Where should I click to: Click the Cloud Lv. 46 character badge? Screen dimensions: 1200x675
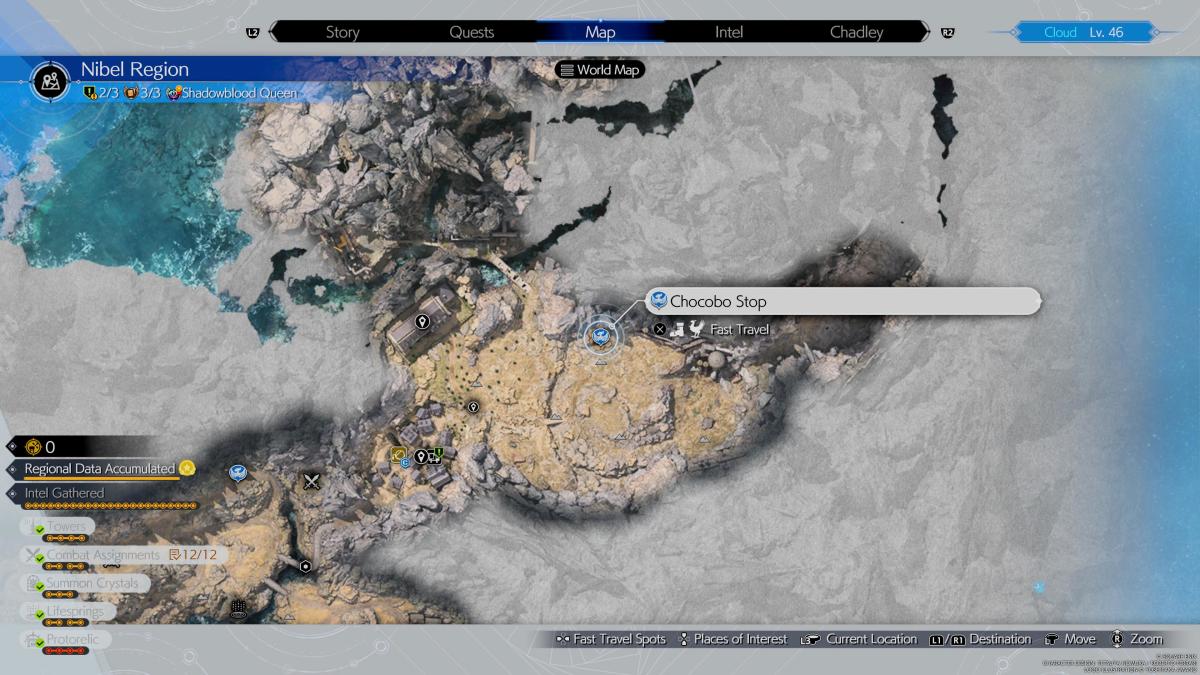point(1085,32)
